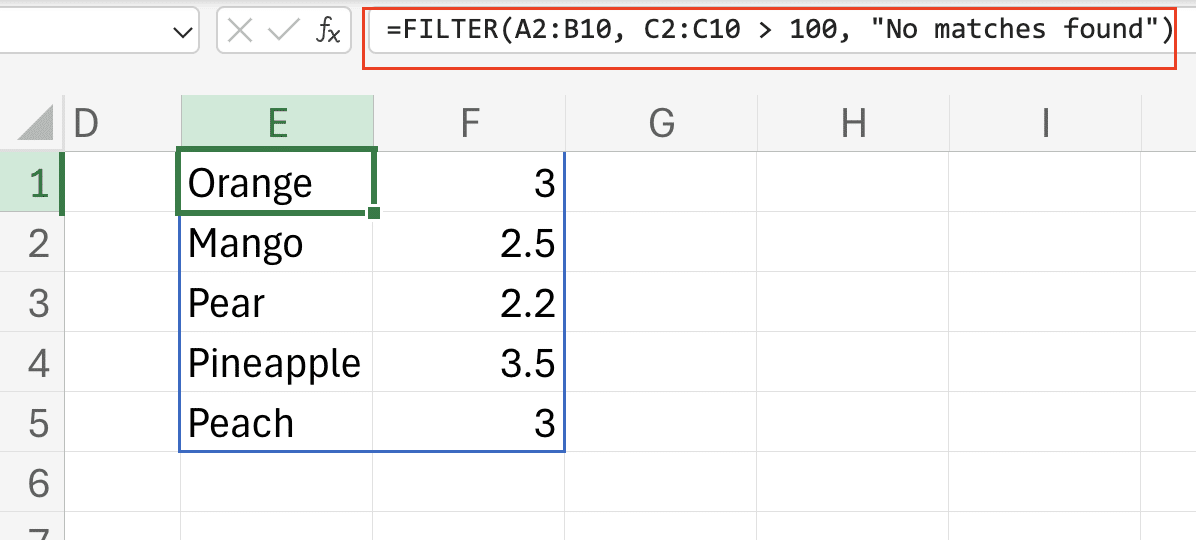Screen dimensions: 1196x540
Task: Open the Insert Function fx button
Action: 327,32
